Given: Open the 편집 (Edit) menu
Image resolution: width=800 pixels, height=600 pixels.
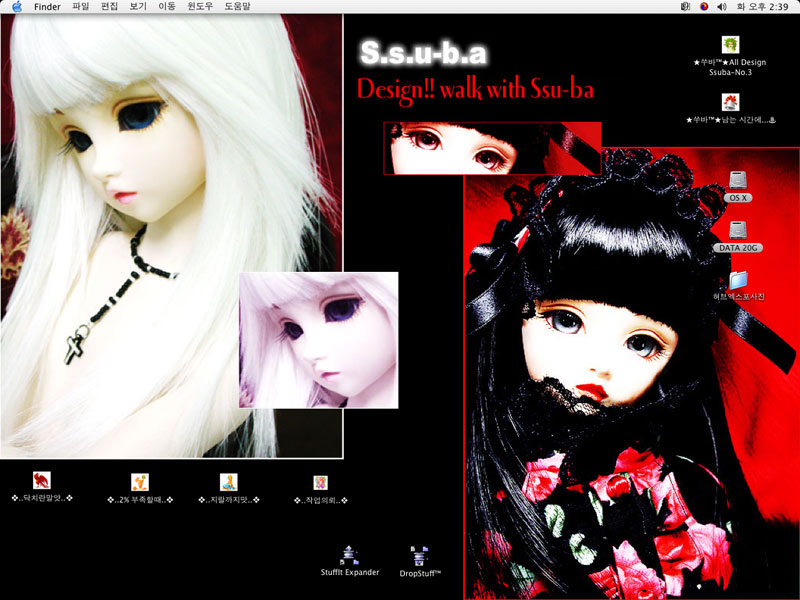Looking at the screenshot, I should click(109, 7).
